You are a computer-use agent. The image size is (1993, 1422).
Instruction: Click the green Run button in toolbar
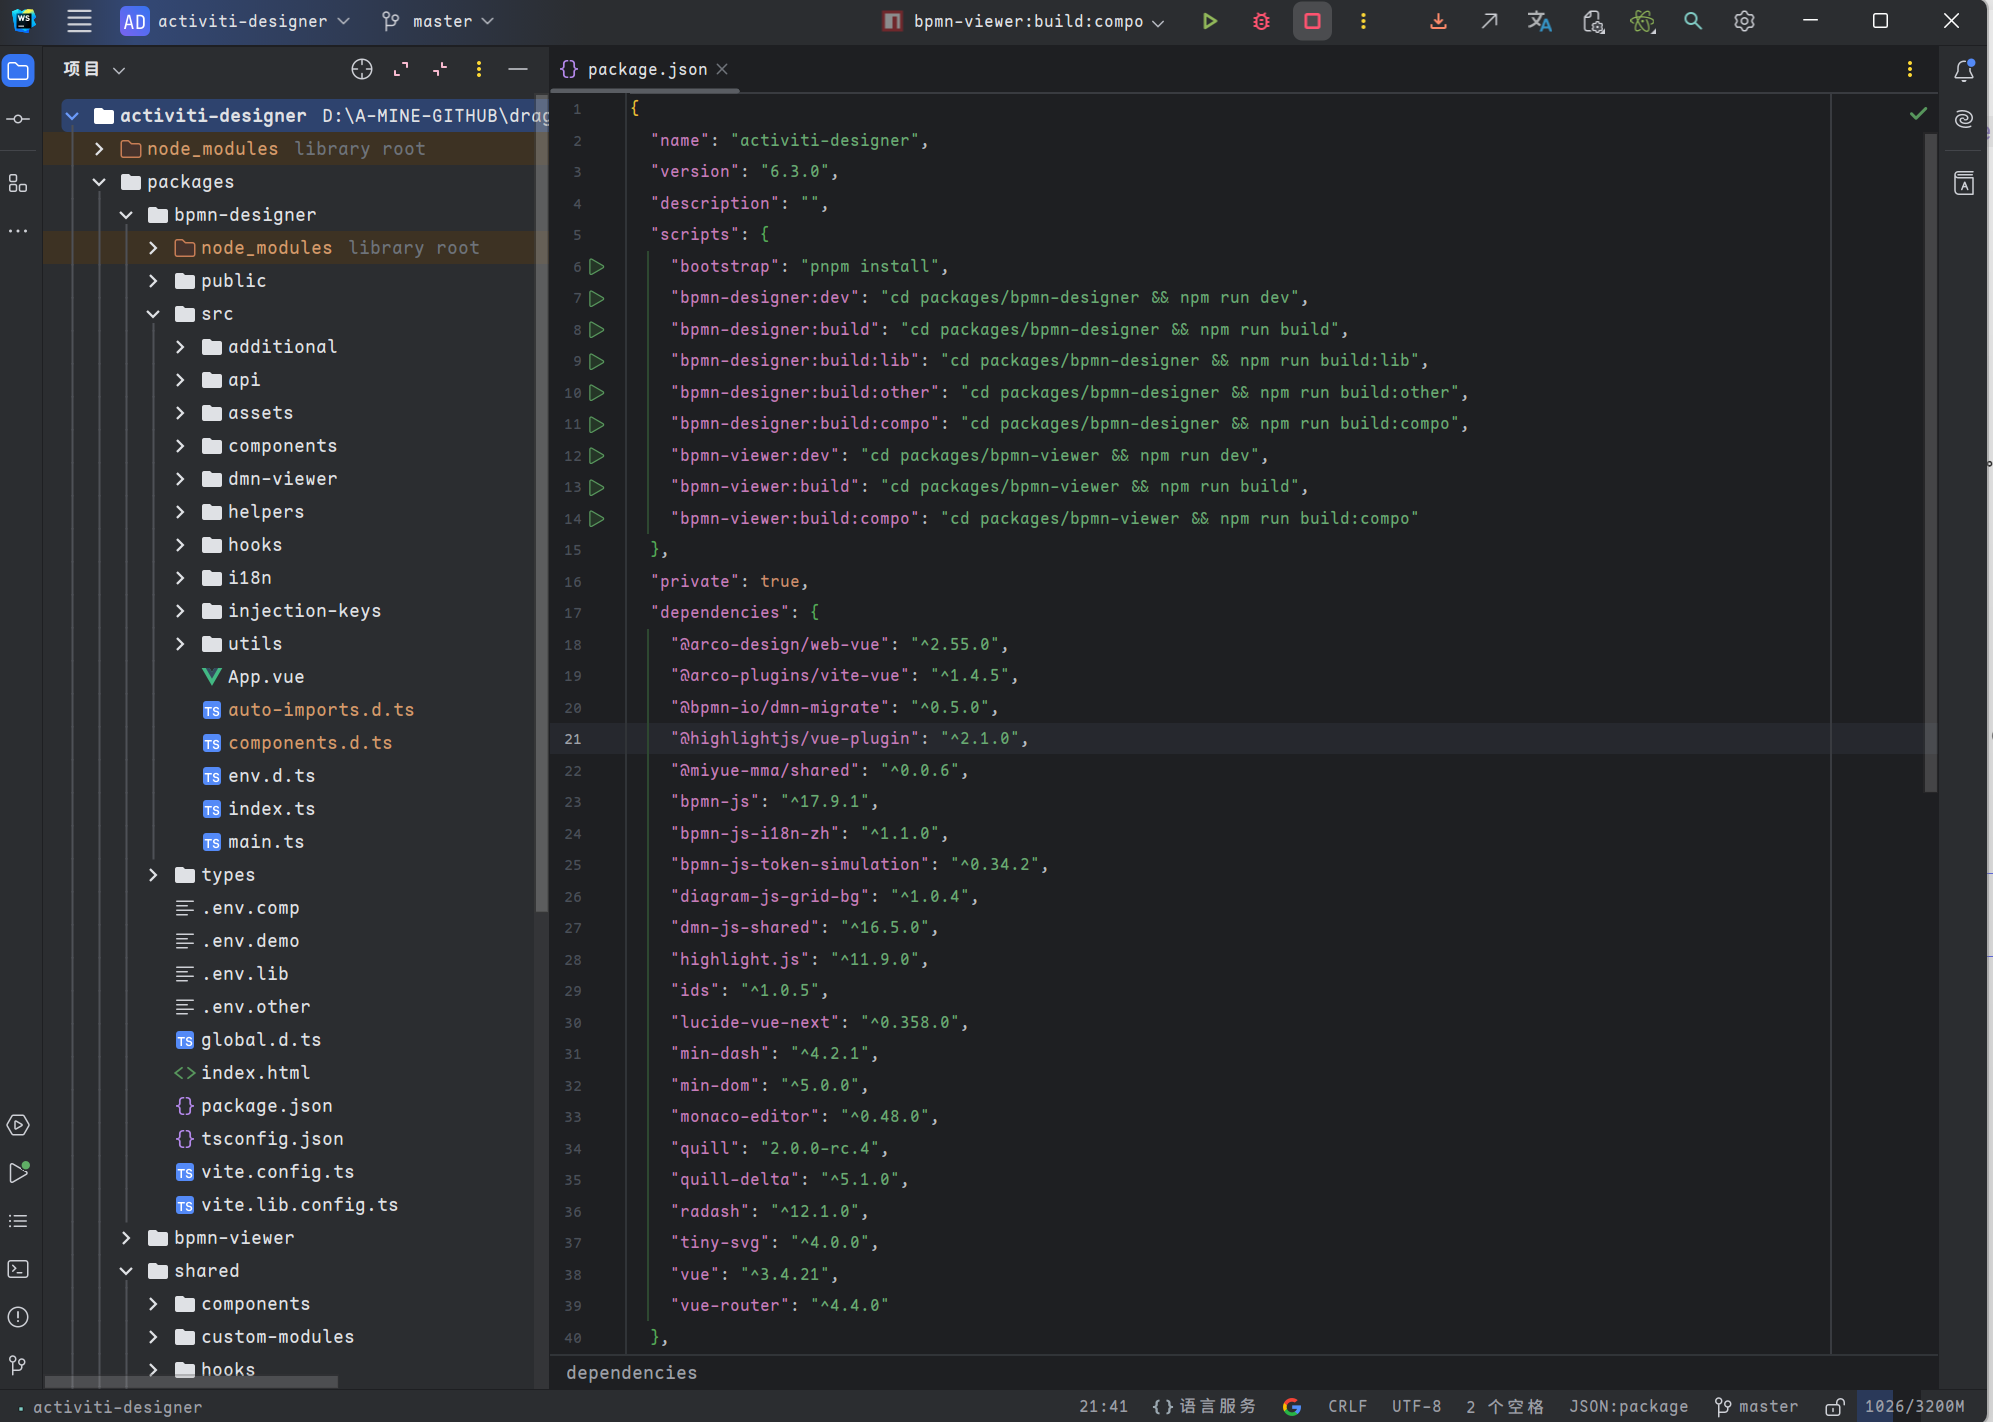tap(1209, 21)
